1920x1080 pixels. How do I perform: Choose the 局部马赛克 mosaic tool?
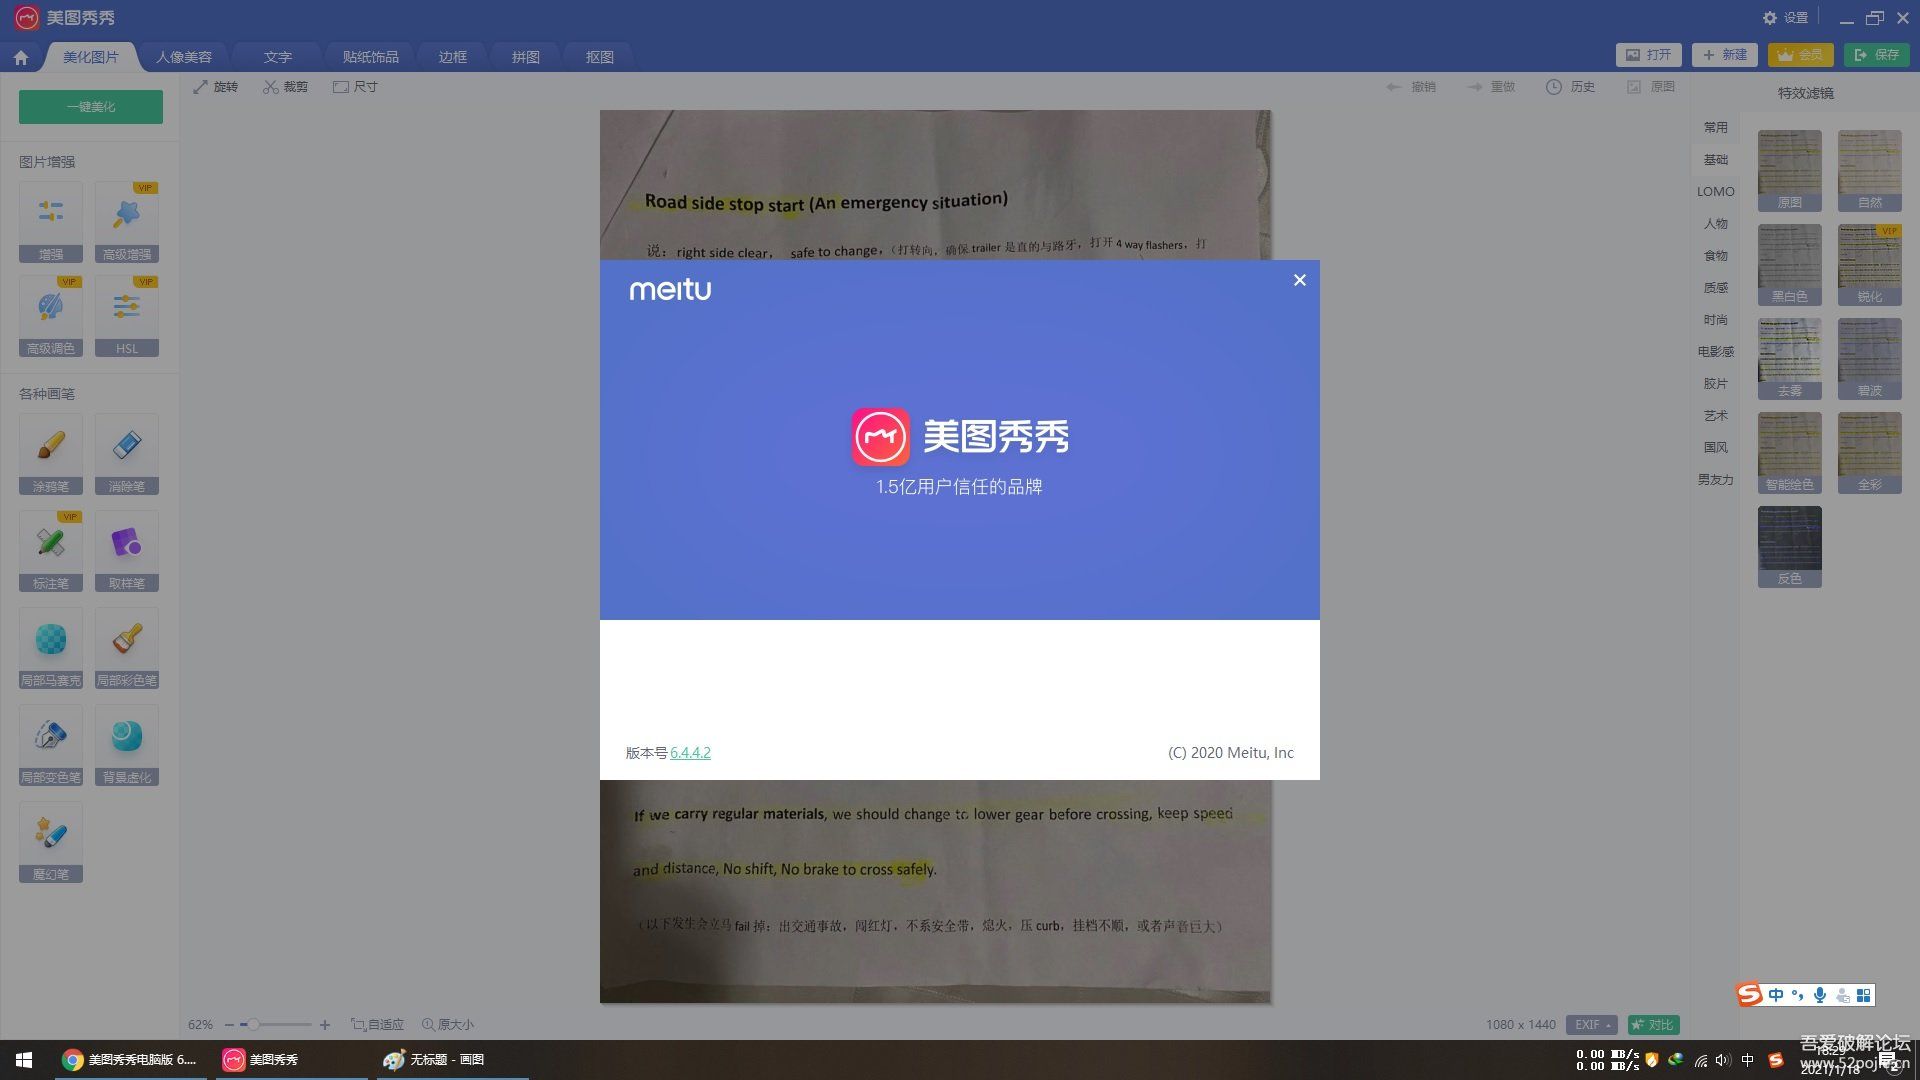coord(51,646)
